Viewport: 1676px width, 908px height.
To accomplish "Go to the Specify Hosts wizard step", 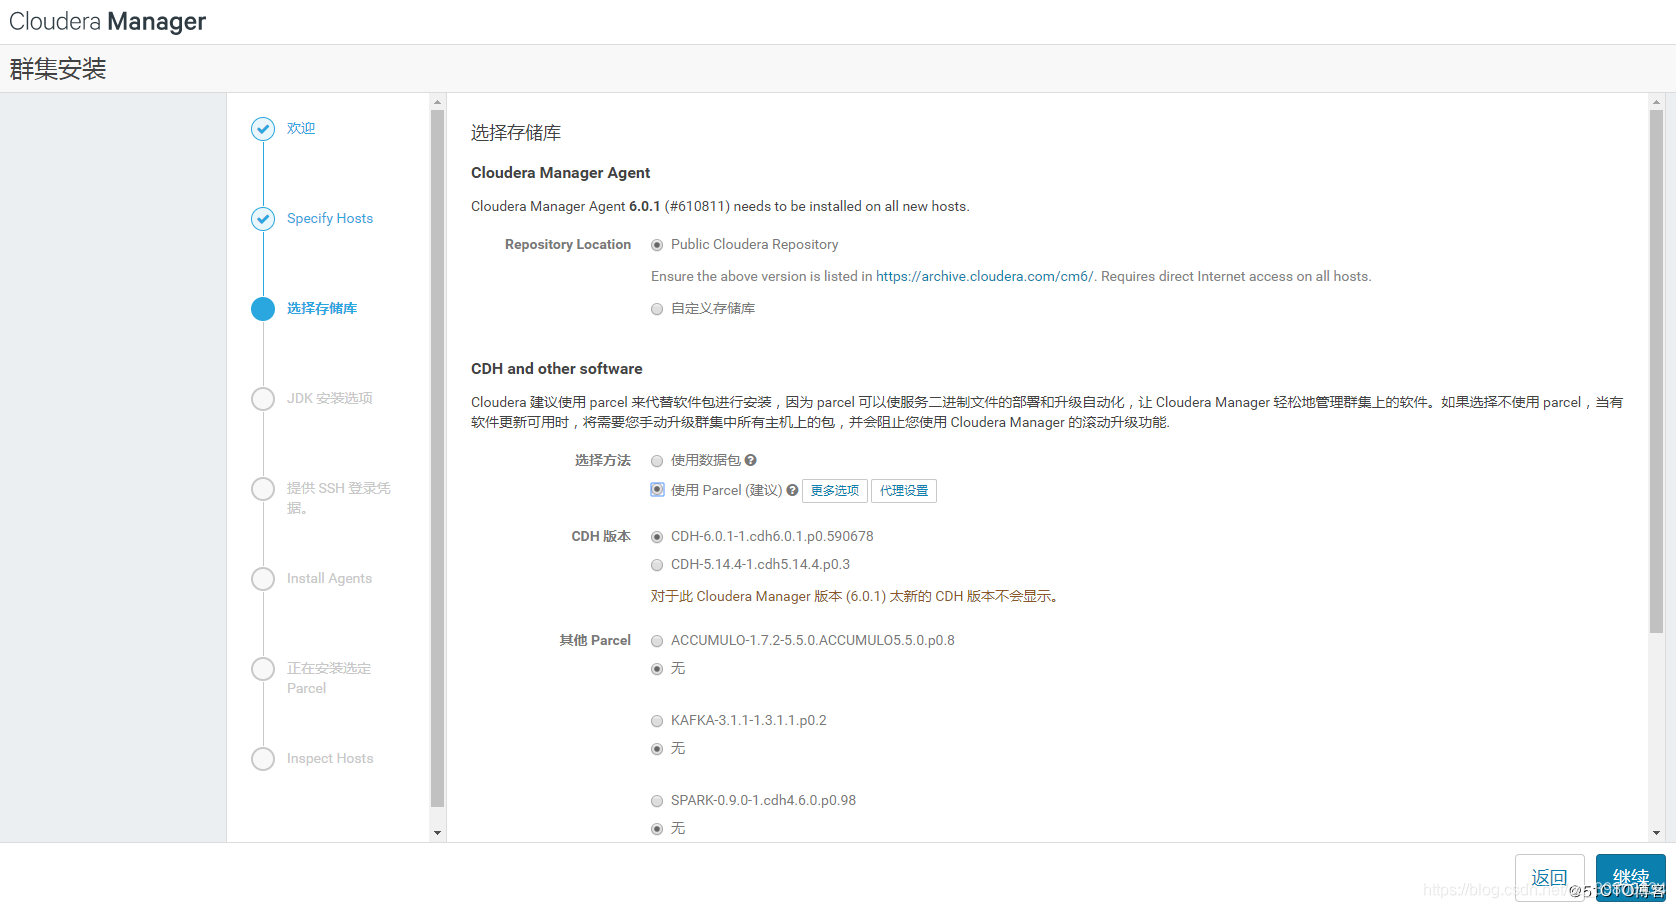I will (x=330, y=218).
